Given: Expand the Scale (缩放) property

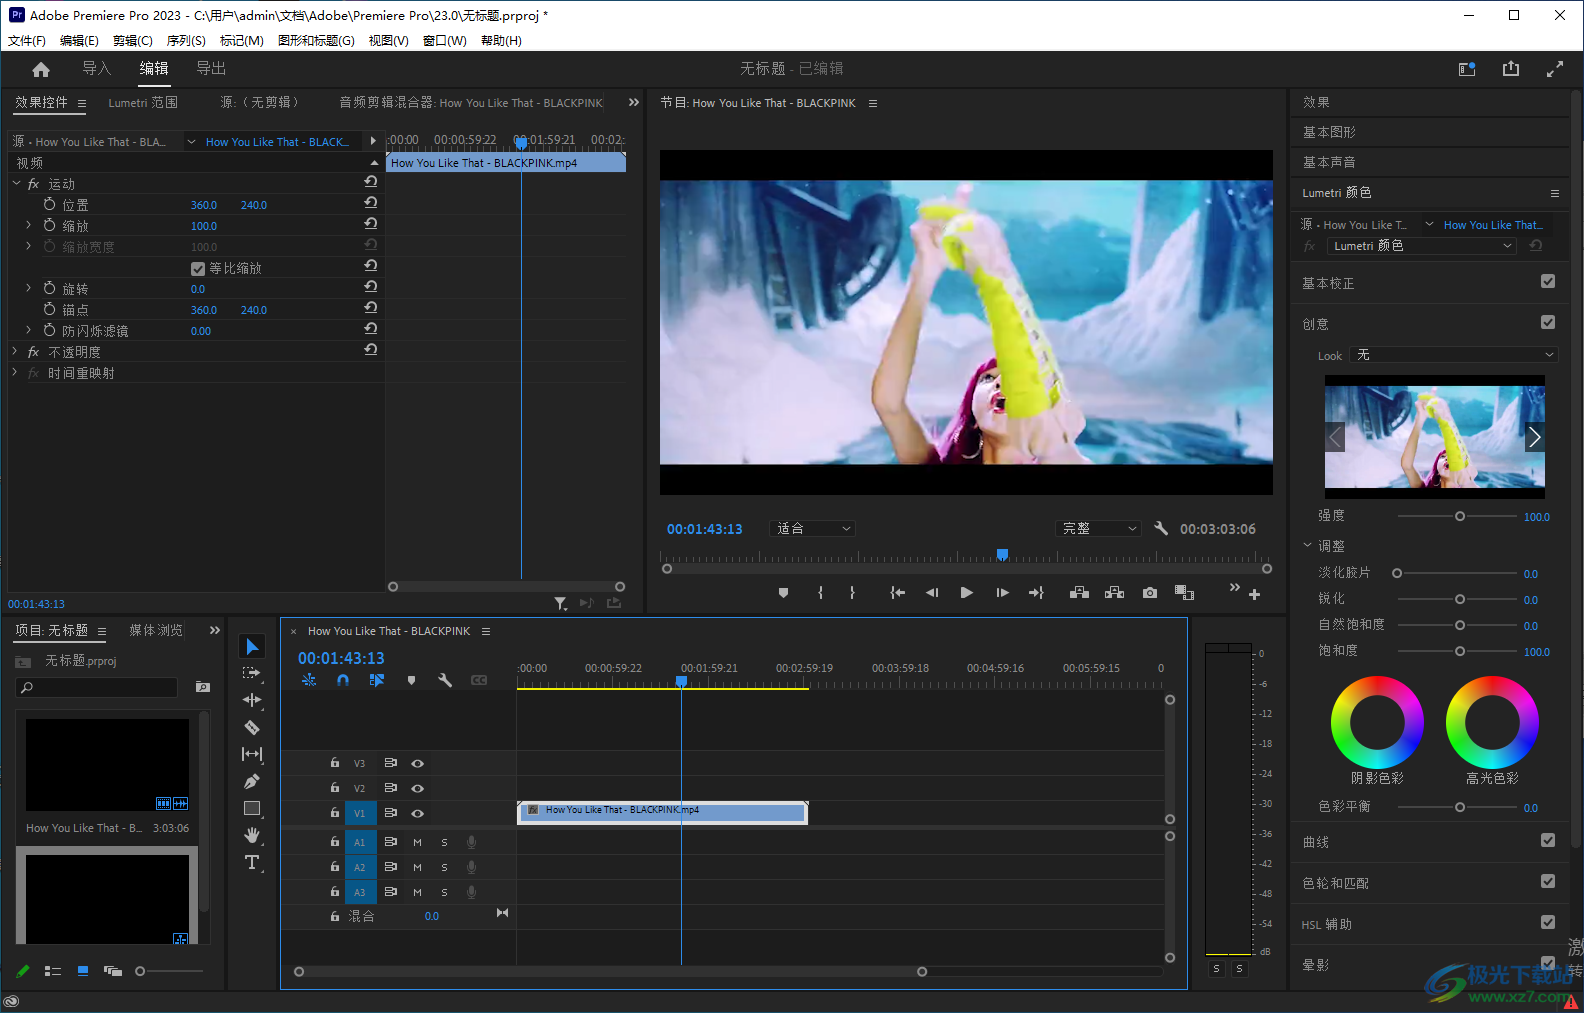Looking at the screenshot, I should click(29, 226).
